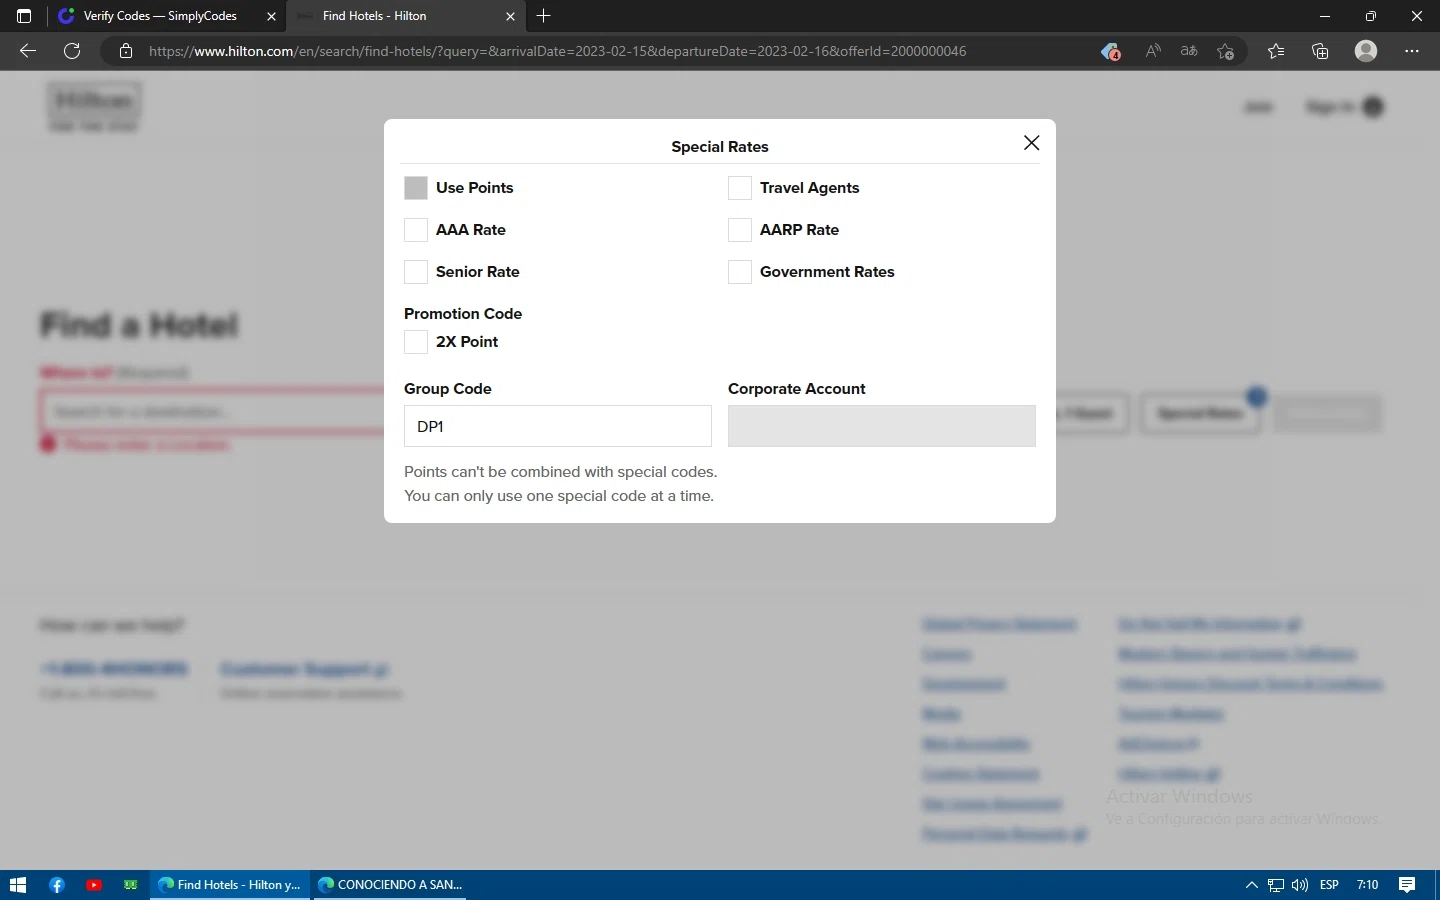
Task: Click the browser address bar URL
Action: (x=557, y=51)
